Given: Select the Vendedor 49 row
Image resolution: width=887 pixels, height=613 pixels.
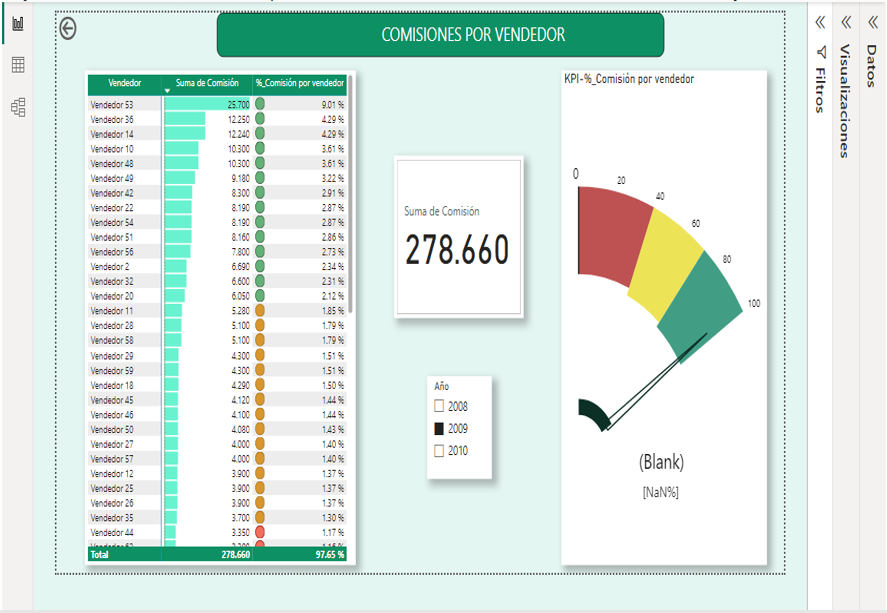Looking at the screenshot, I should (218, 178).
